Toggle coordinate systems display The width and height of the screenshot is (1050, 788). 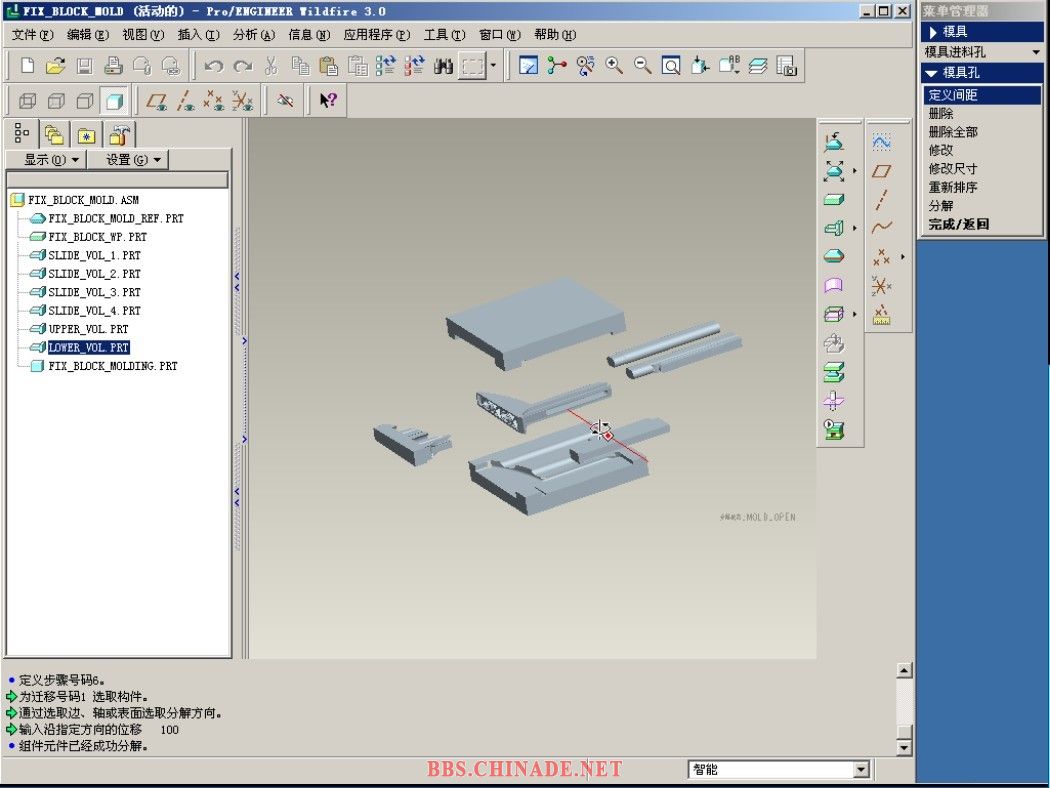[x=242, y=101]
